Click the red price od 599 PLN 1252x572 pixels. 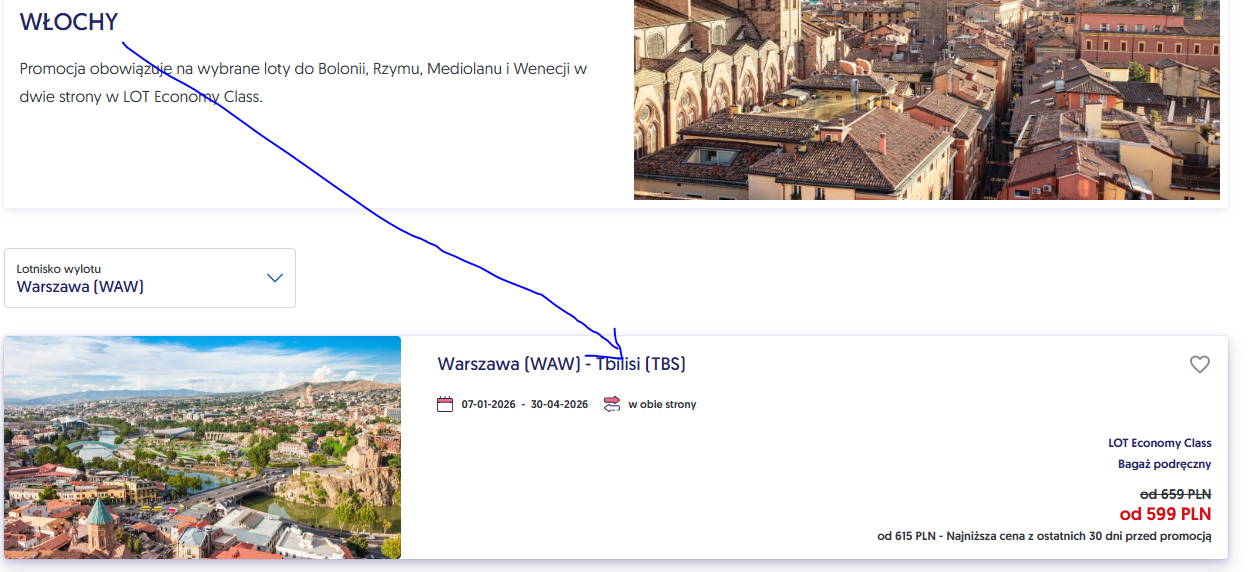tap(1165, 514)
